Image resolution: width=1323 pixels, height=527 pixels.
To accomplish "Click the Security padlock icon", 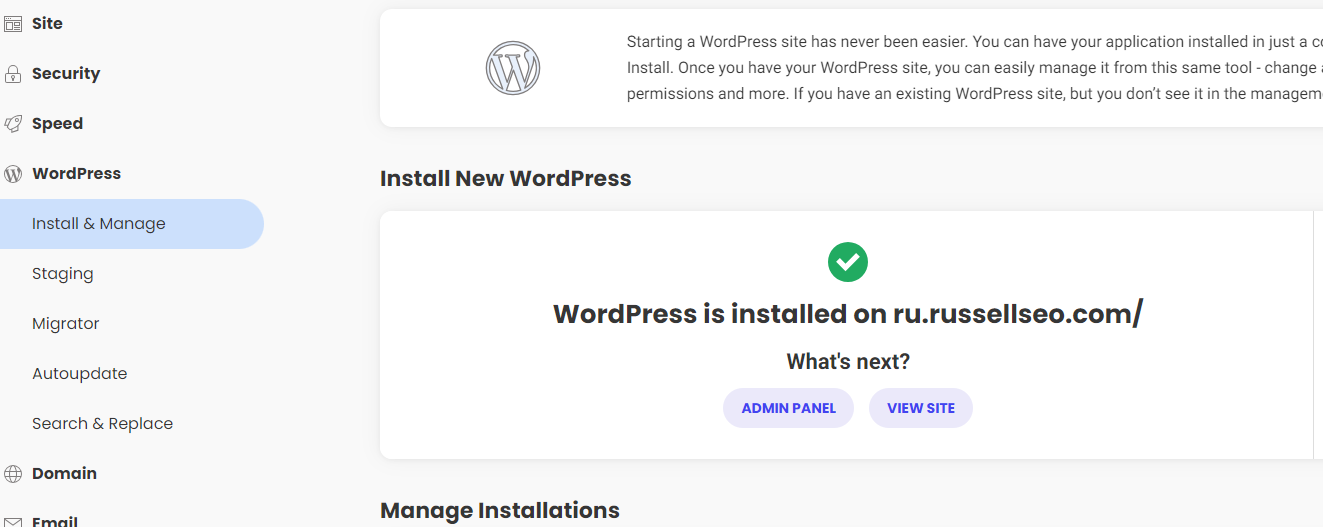I will 13,74.
